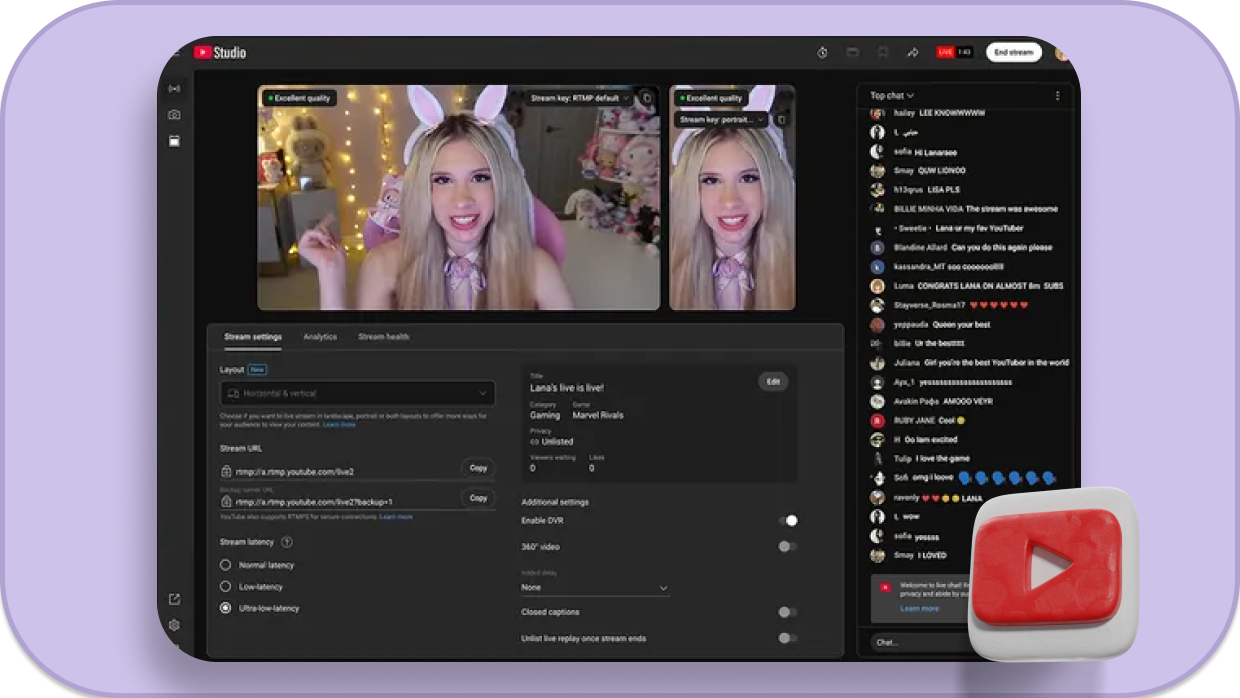Enable the Closed captions switch

[788, 612]
